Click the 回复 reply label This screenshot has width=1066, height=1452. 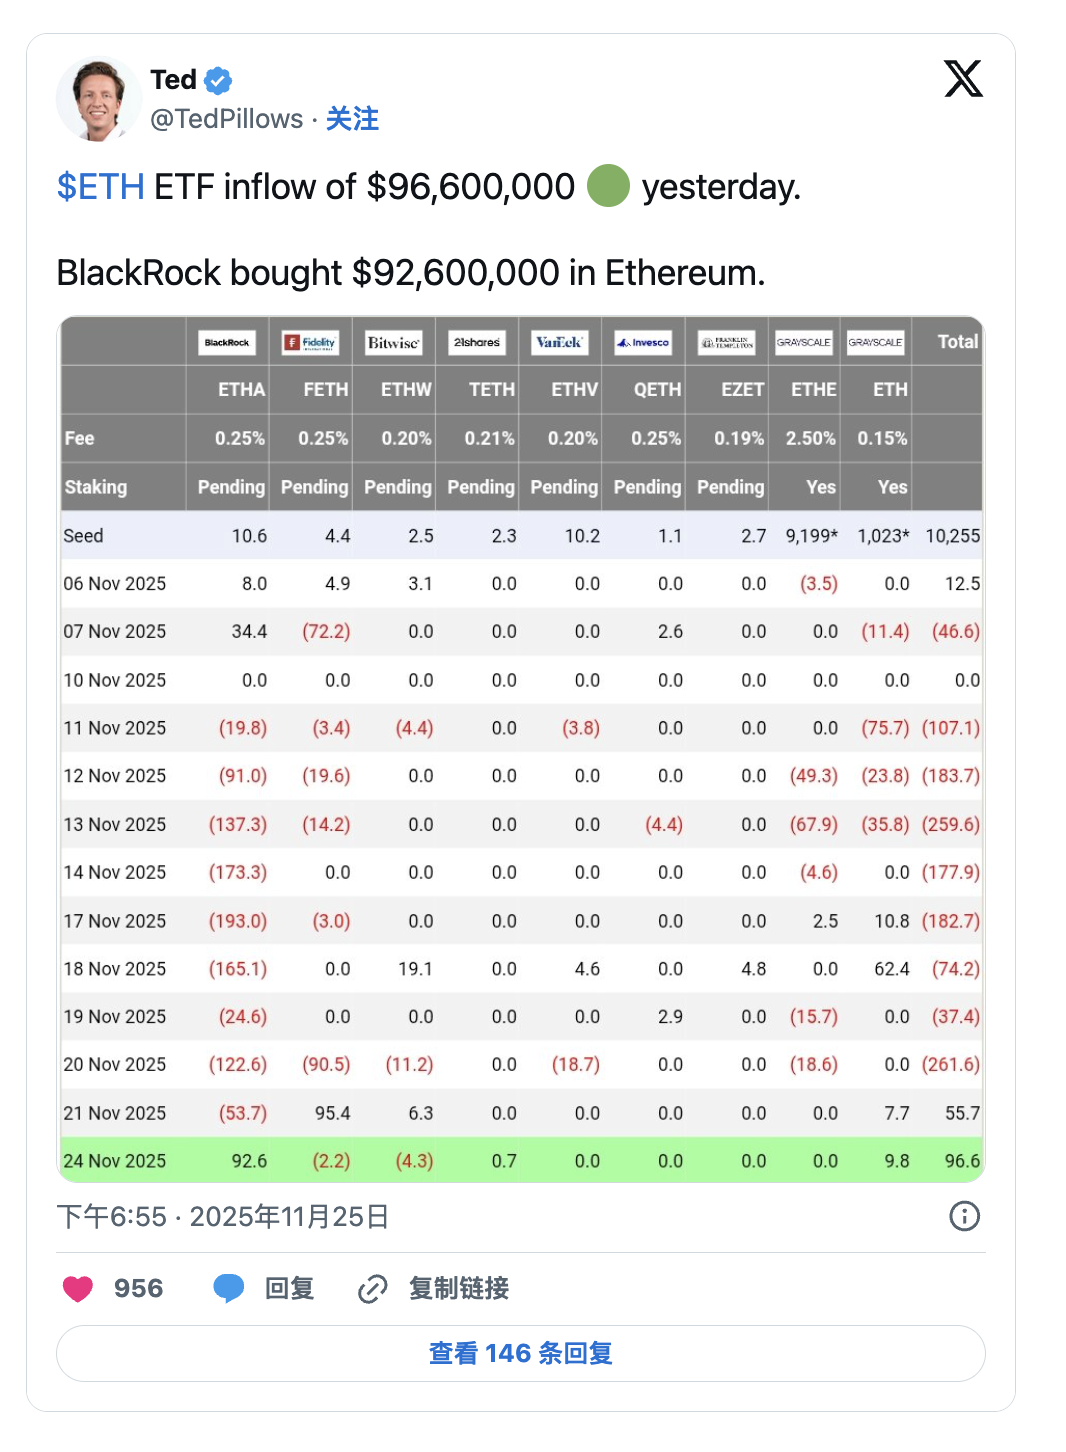click(290, 1289)
